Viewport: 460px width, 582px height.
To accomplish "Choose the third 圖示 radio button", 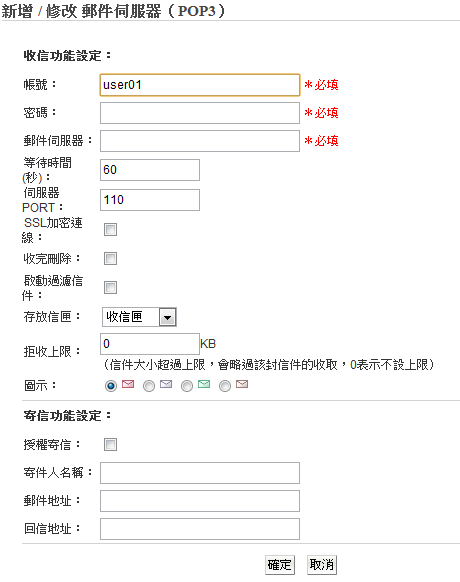I will tap(187, 386).
